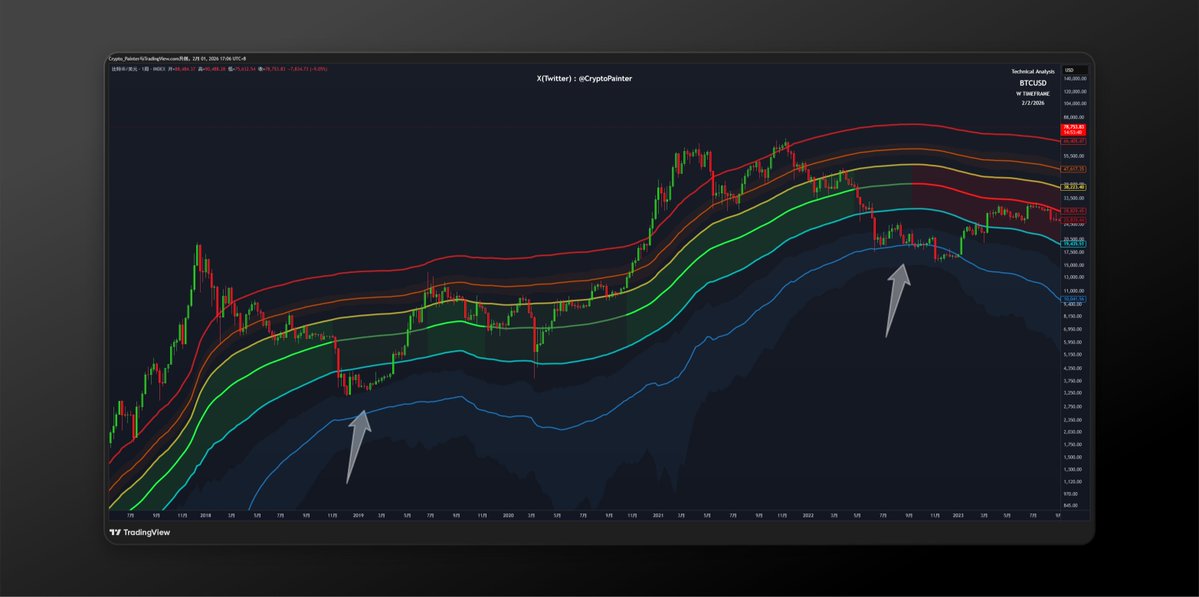
Task: Click the red-outlined 66,405.47 price axis label
Action: click(1074, 141)
